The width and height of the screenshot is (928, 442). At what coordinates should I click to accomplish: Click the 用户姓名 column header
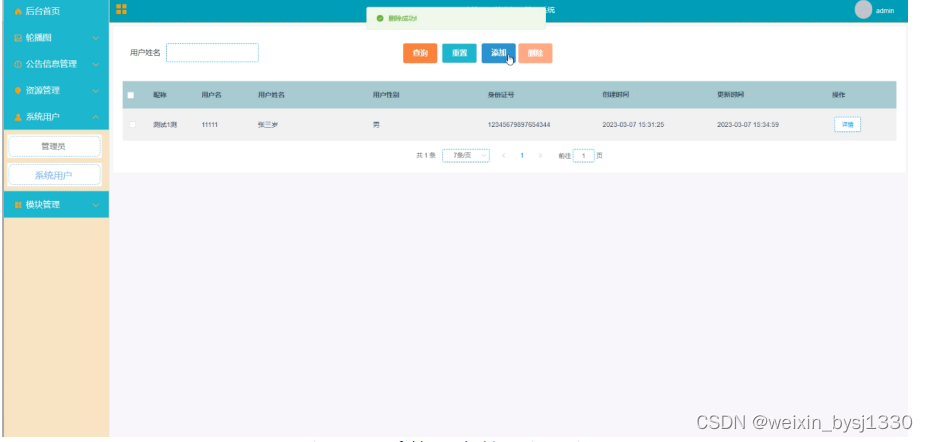coord(271,95)
